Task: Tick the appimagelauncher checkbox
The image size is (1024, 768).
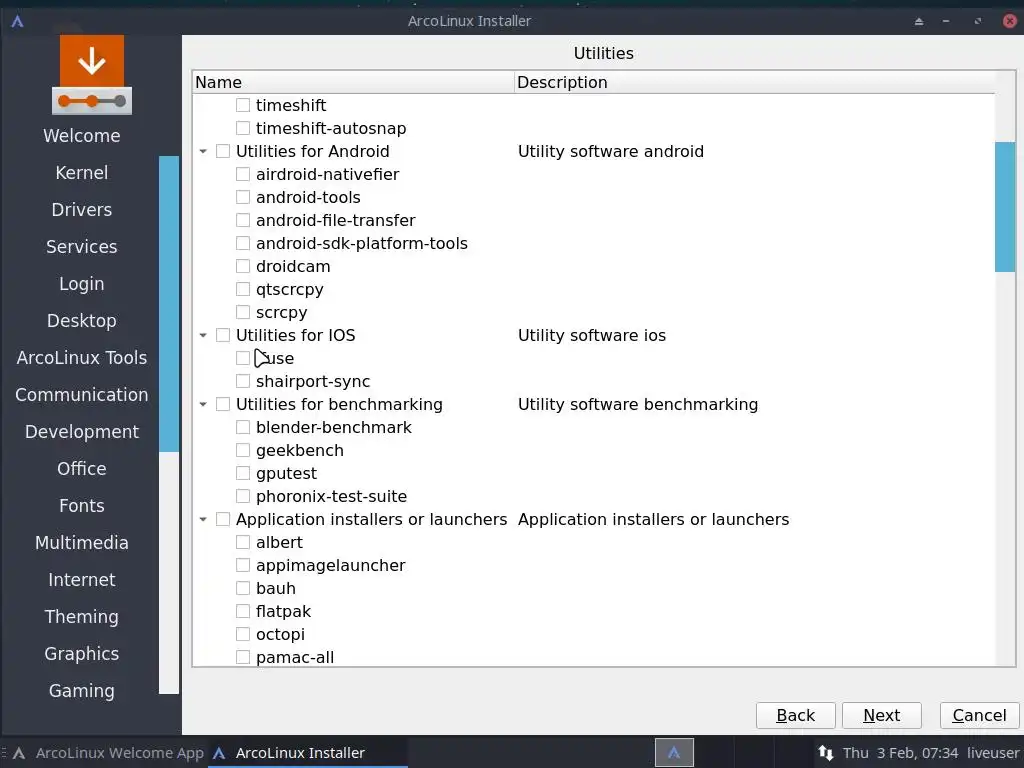Action: pos(243,566)
